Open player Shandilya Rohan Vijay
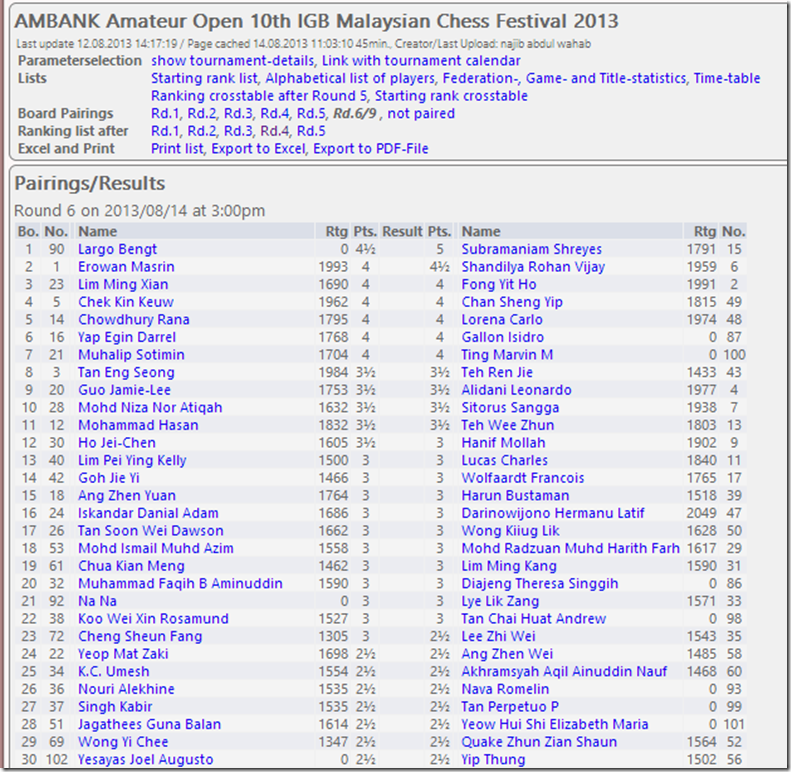 point(533,267)
